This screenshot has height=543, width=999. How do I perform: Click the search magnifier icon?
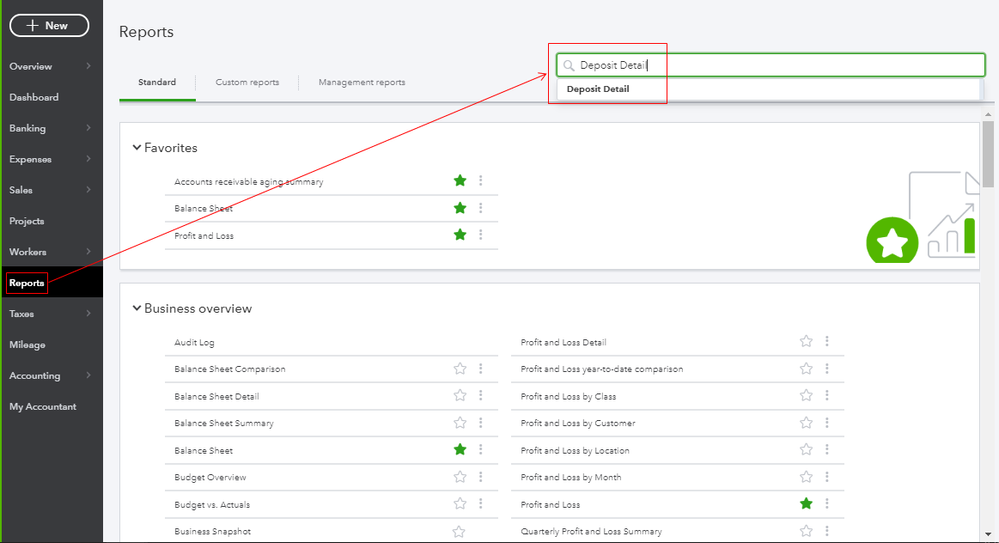coord(569,66)
